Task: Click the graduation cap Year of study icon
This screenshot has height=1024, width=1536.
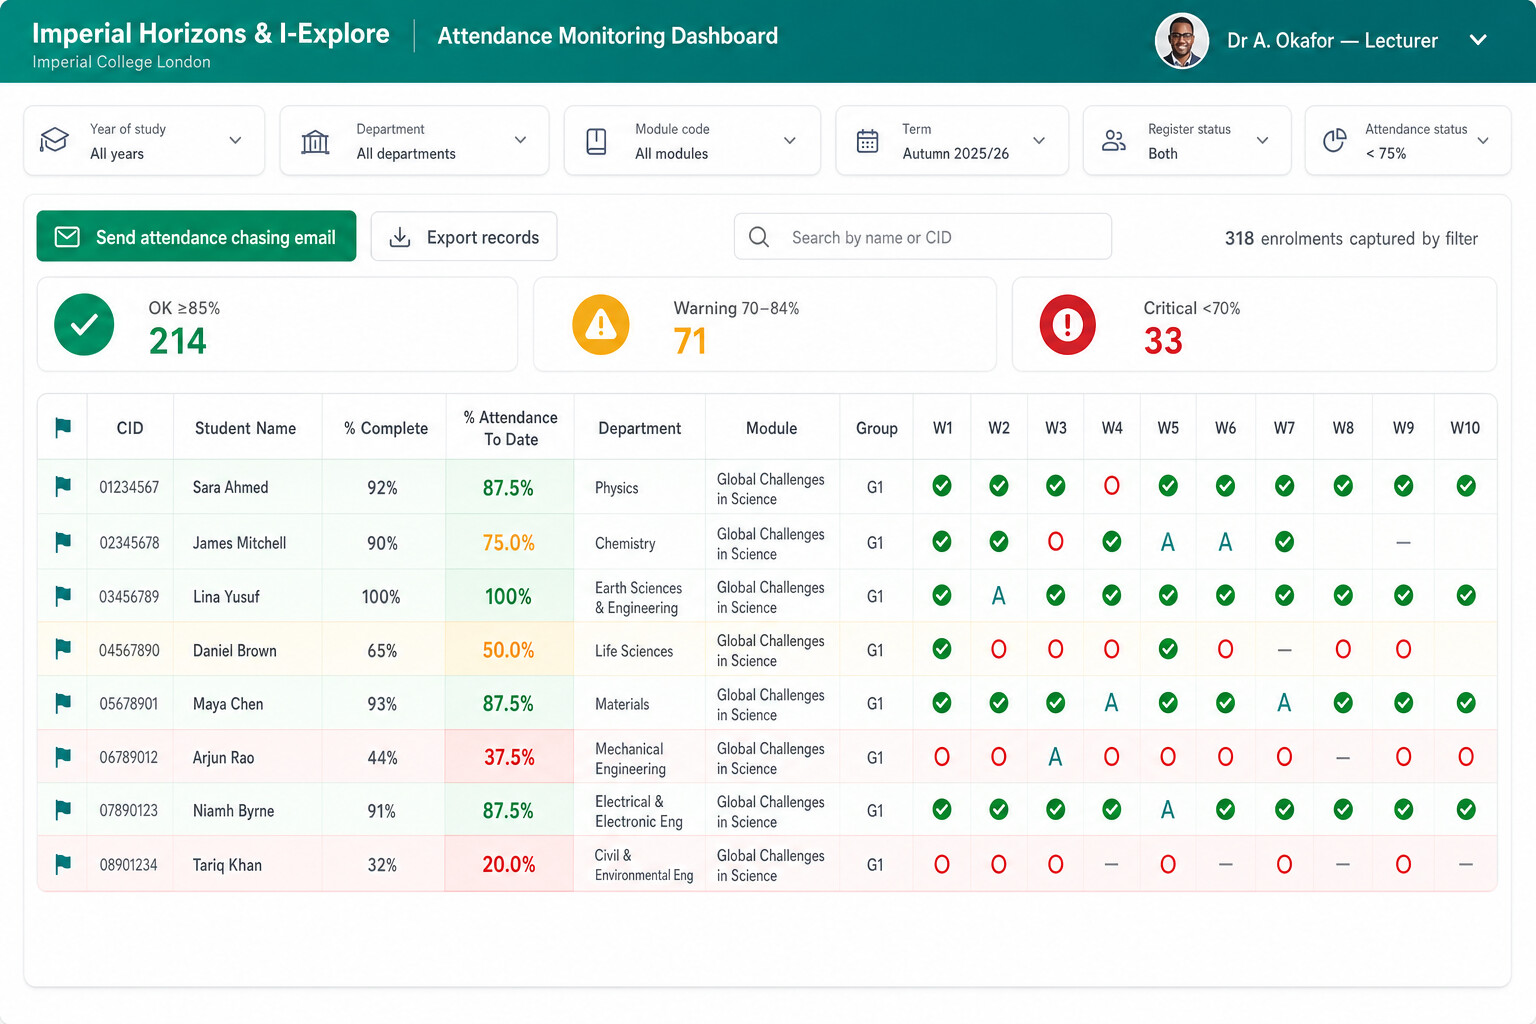Action: pyautogui.click(x=54, y=140)
